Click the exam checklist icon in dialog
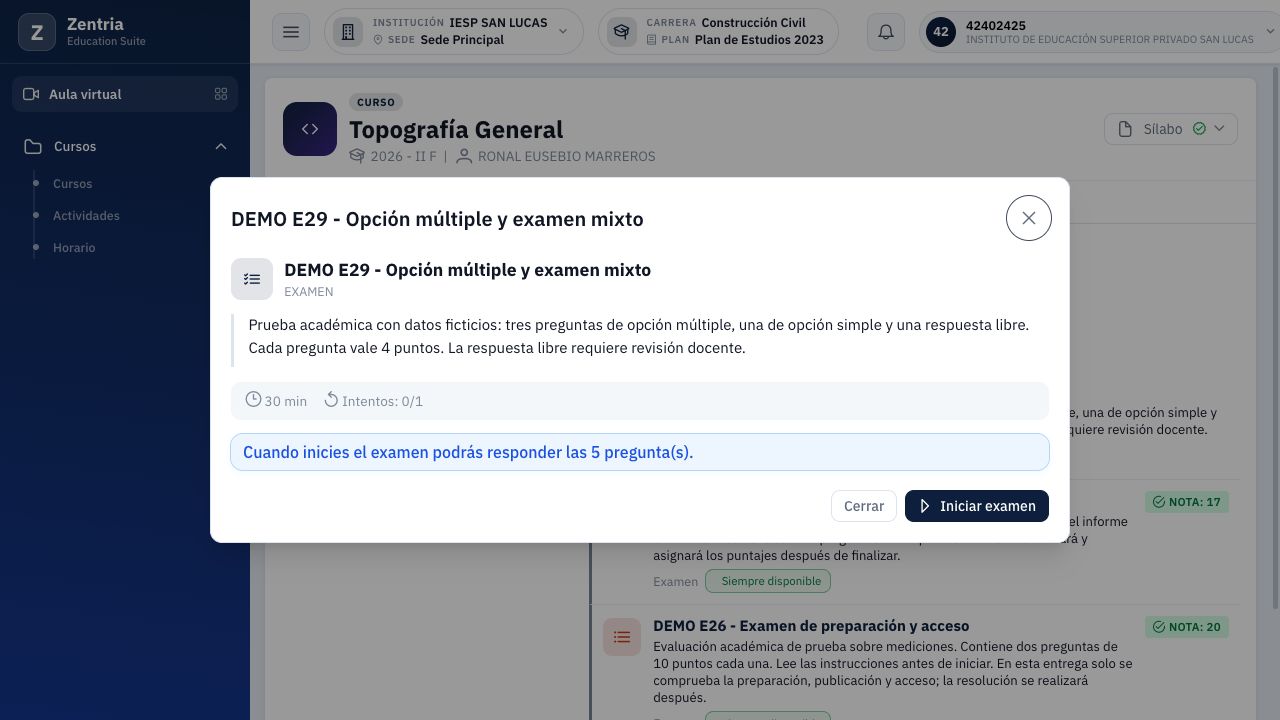 click(252, 279)
